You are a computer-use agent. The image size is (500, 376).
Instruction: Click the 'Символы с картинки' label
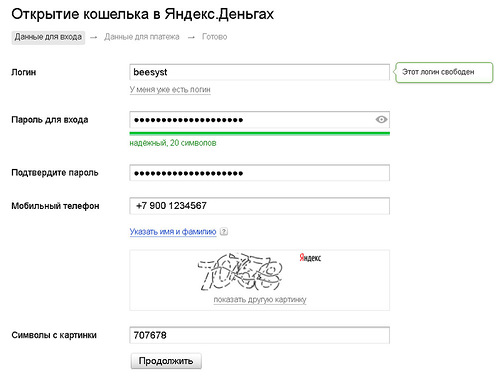coord(54,335)
